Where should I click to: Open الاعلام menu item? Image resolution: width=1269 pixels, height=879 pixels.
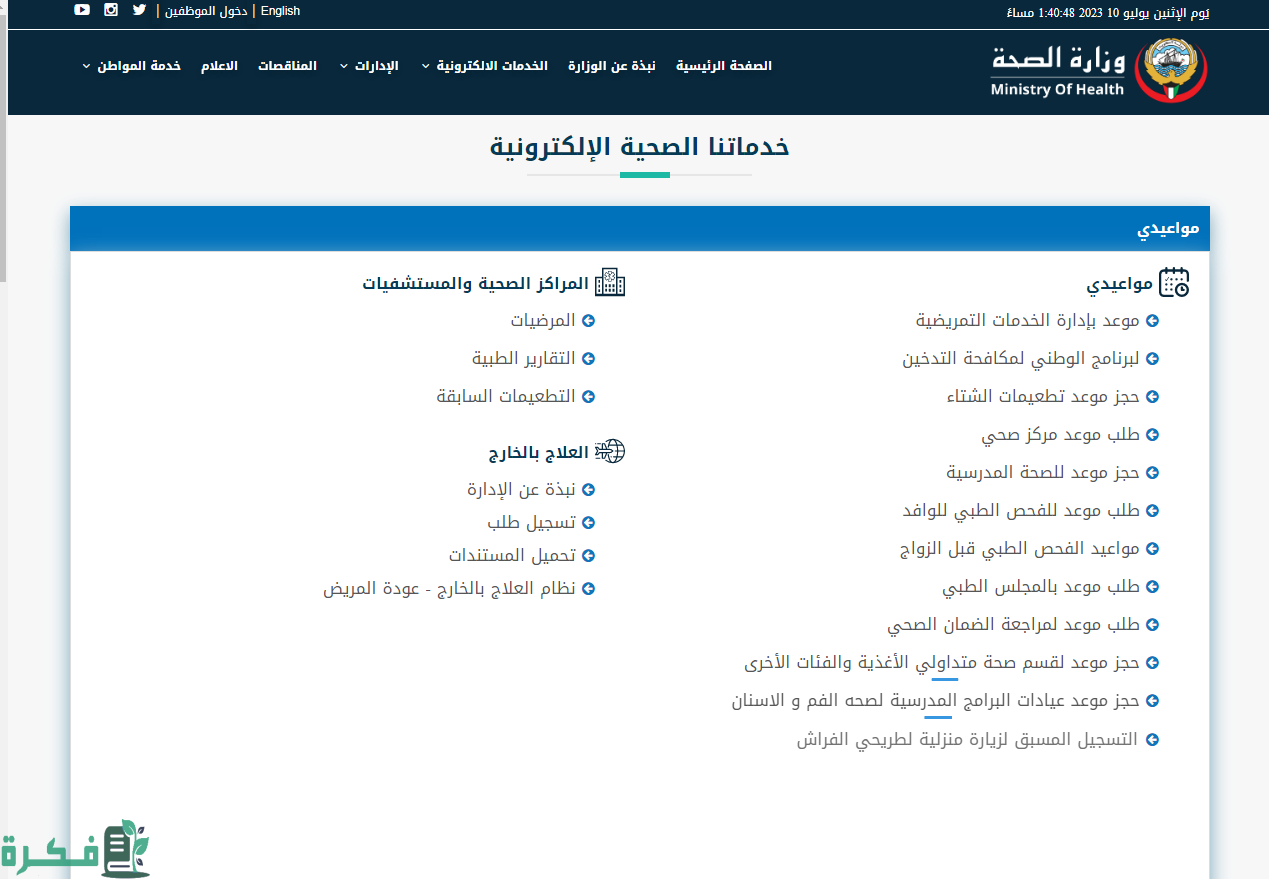[219, 66]
